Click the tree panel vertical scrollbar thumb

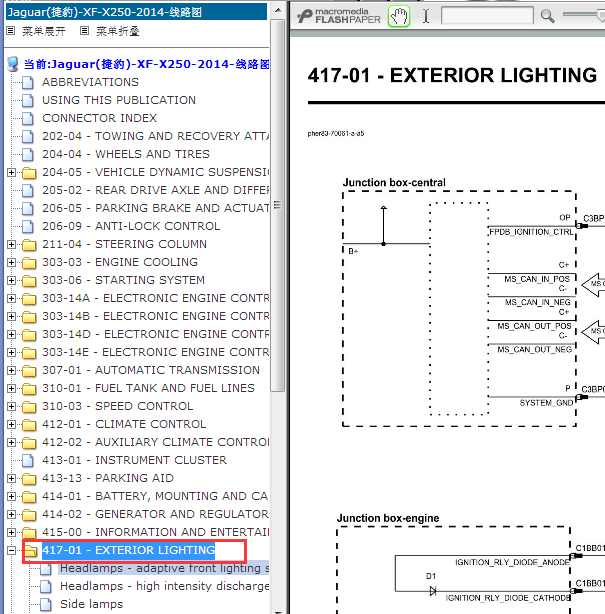pos(278,205)
